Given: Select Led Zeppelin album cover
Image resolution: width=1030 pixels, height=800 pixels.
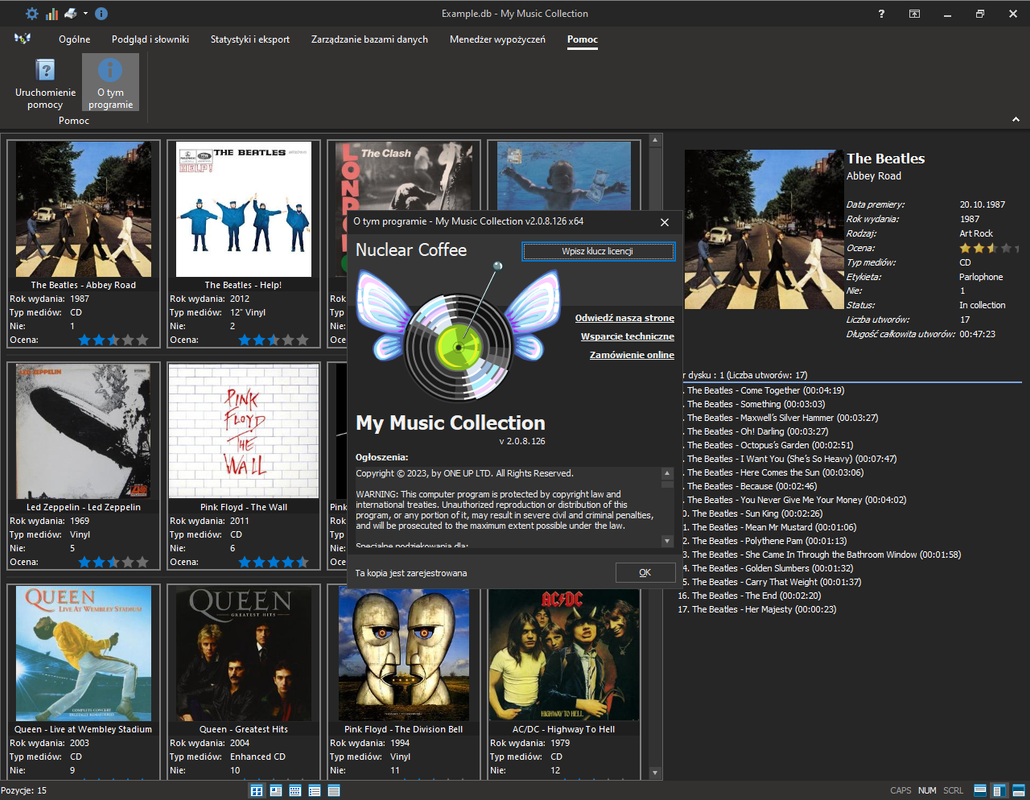Looking at the screenshot, I should [x=83, y=432].
